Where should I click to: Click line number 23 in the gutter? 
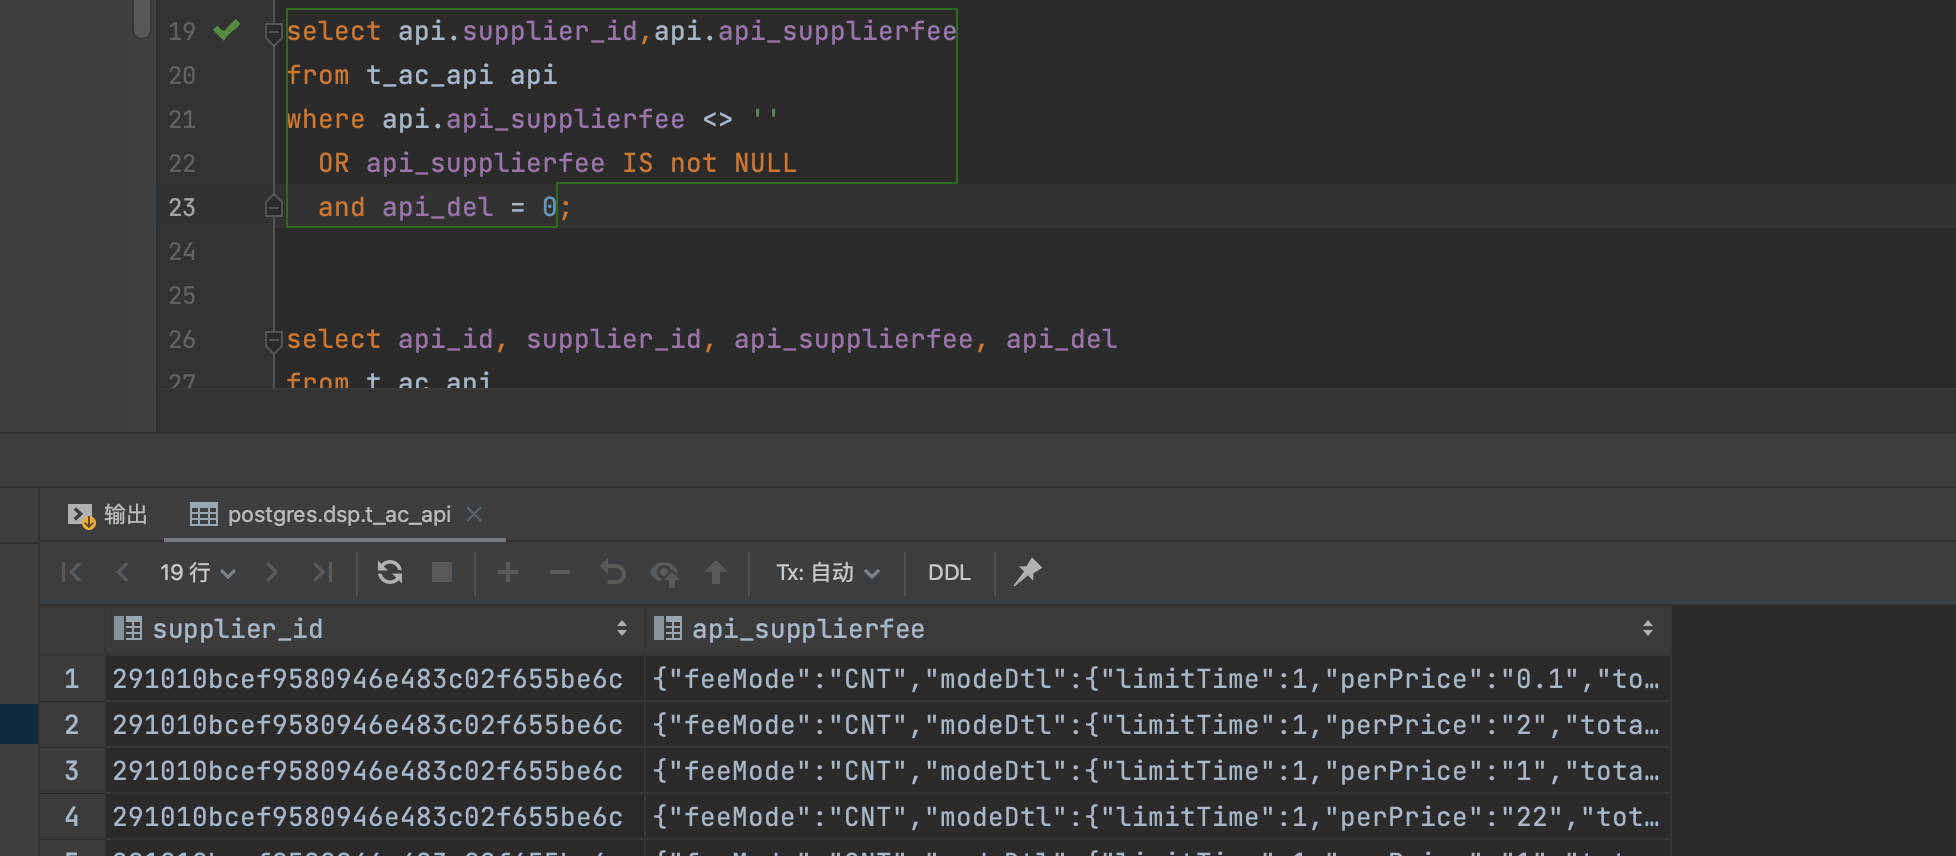pos(182,207)
